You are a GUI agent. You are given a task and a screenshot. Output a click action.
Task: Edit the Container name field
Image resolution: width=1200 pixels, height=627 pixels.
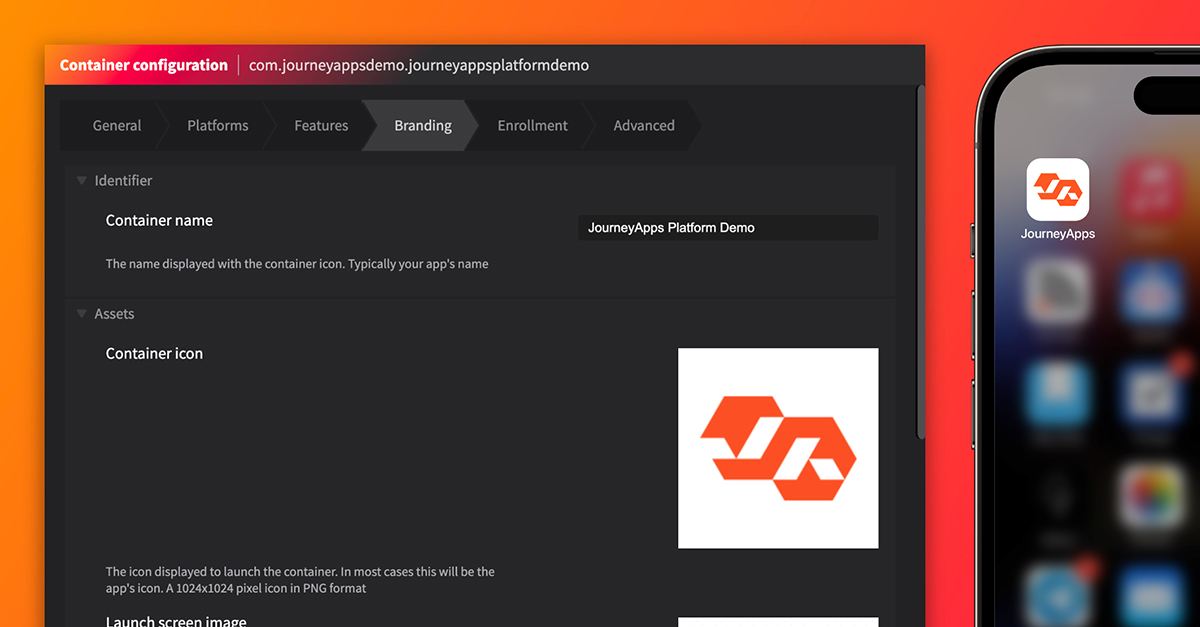tap(728, 228)
